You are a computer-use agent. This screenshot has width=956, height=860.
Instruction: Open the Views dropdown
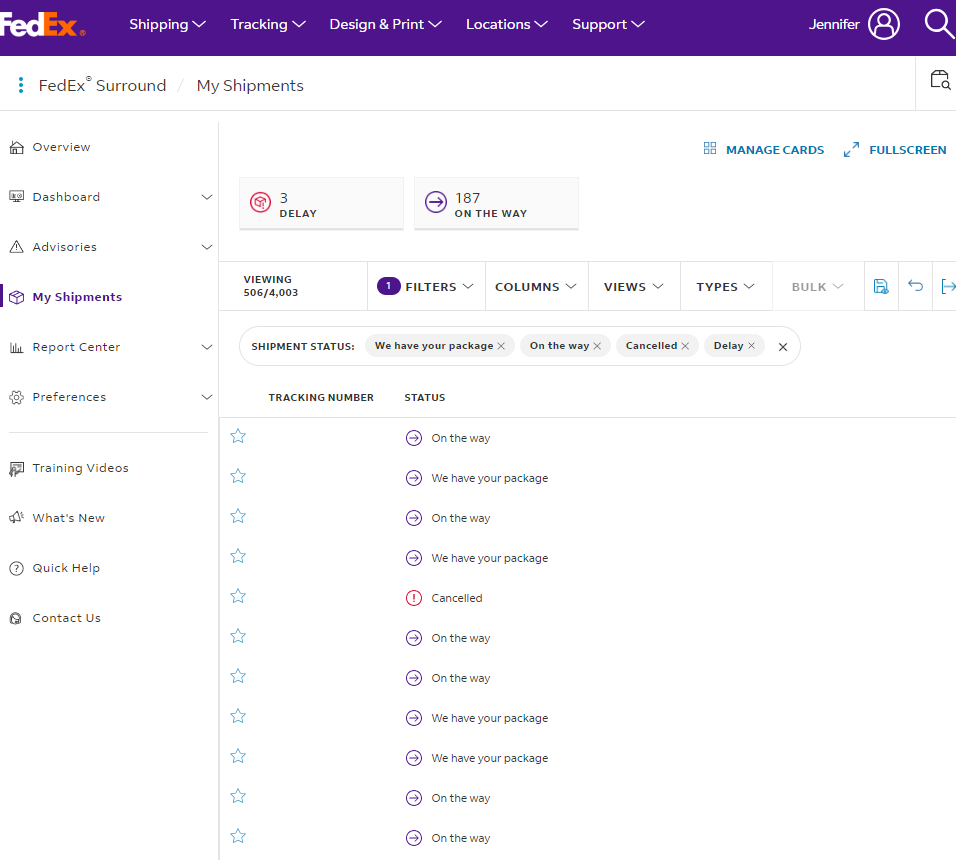pos(634,286)
